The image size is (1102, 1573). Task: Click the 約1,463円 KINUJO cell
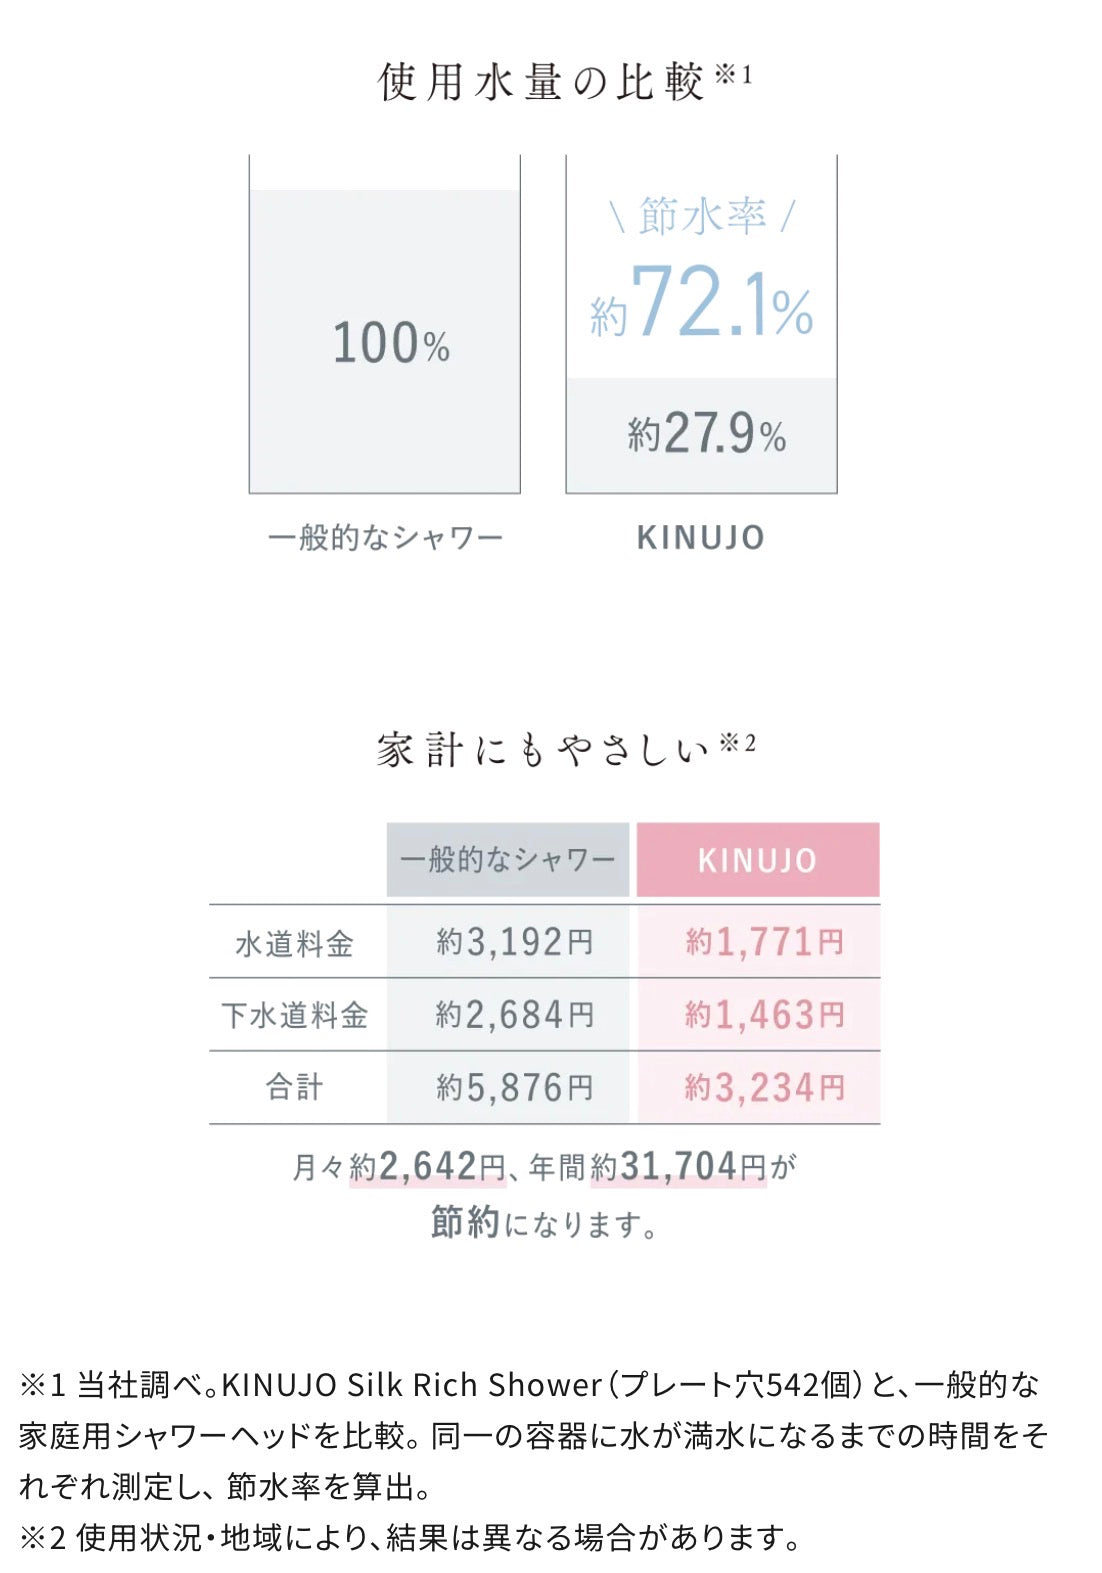click(x=764, y=1015)
